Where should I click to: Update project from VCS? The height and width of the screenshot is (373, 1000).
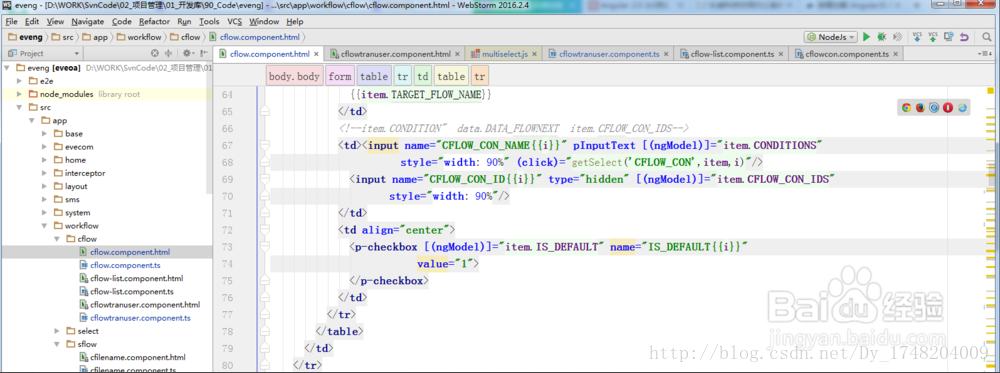tap(917, 37)
